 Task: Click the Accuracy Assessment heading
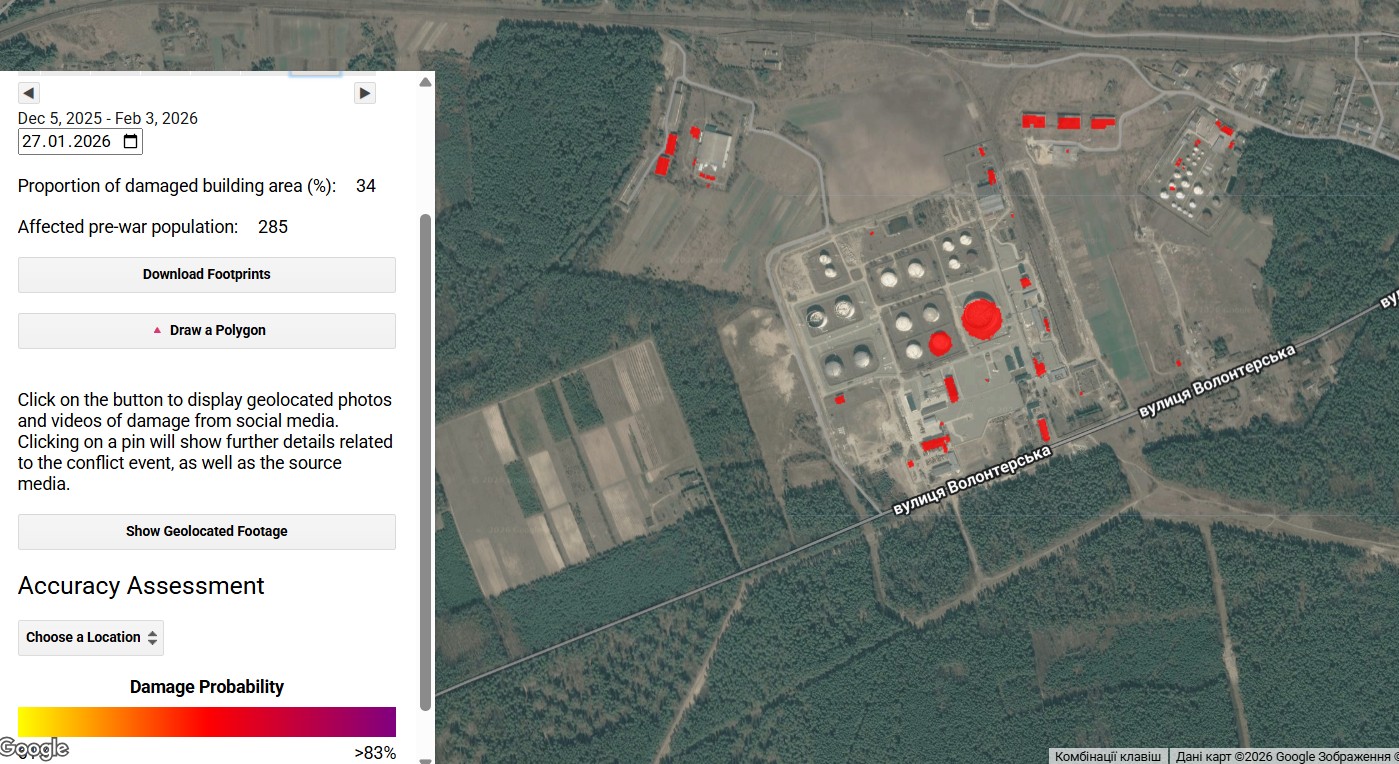click(x=141, y=586)
